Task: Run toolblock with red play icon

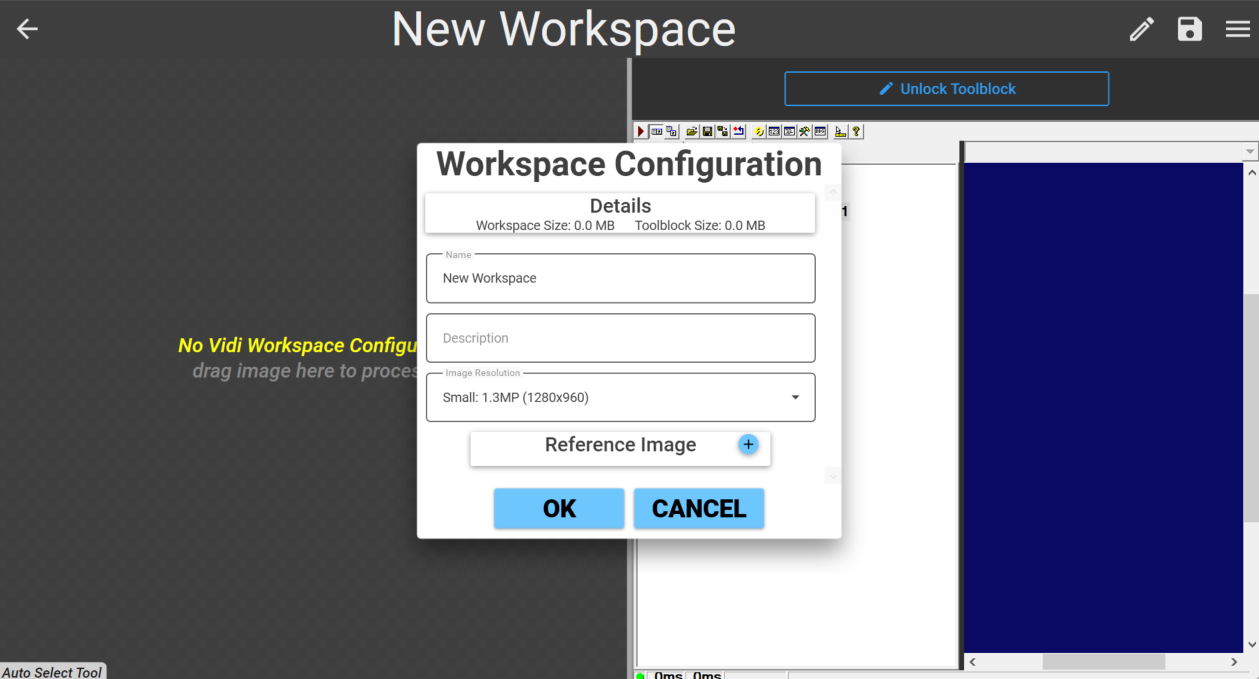Action: [641, 132]
